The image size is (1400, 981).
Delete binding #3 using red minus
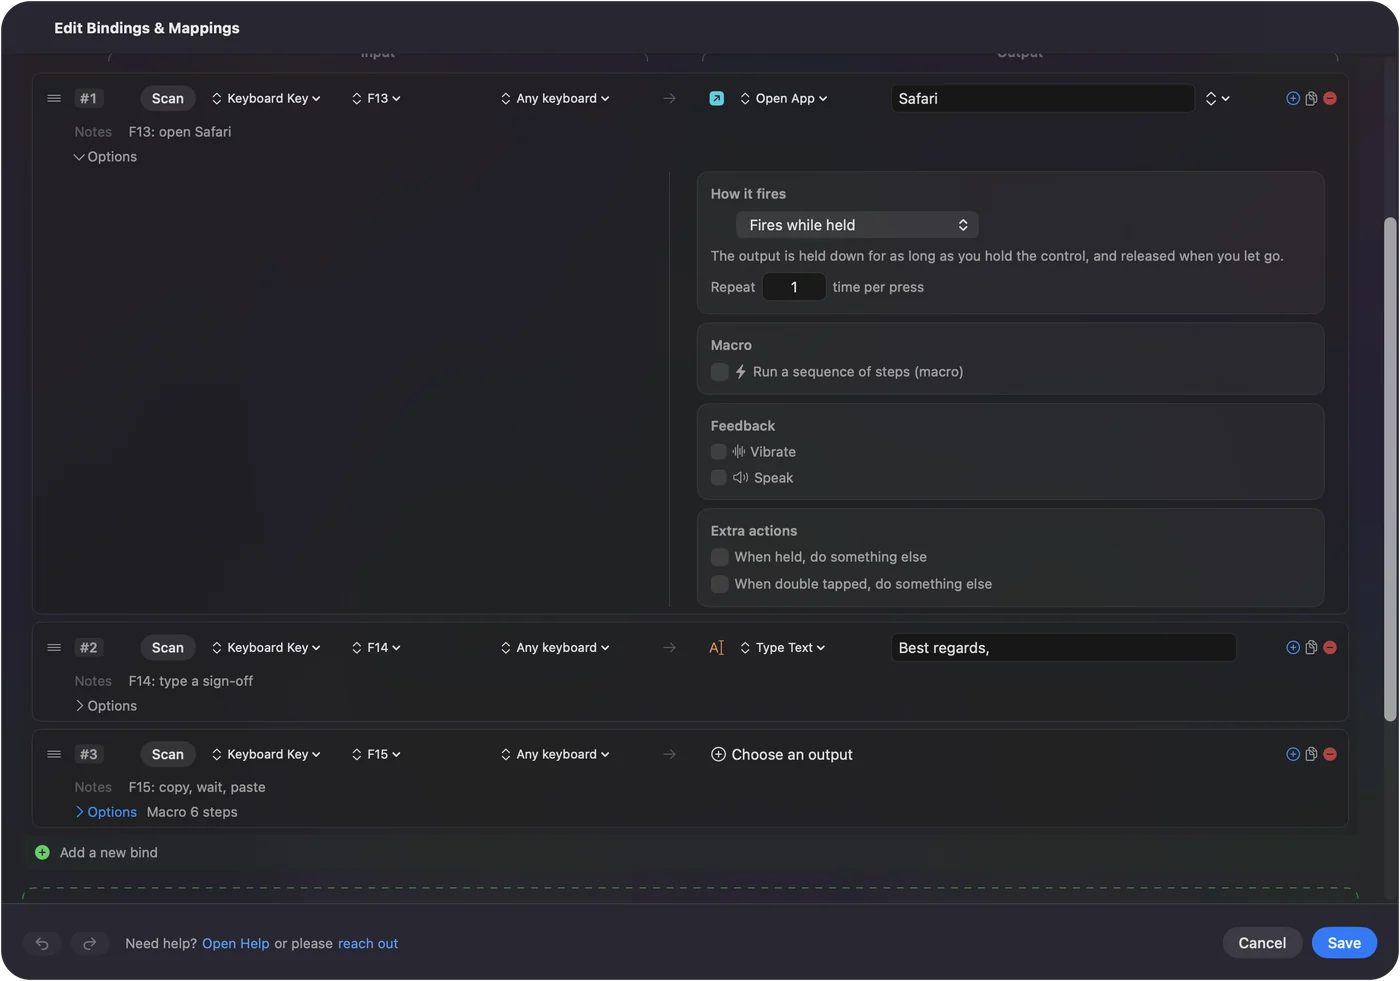coord(1330,754)
